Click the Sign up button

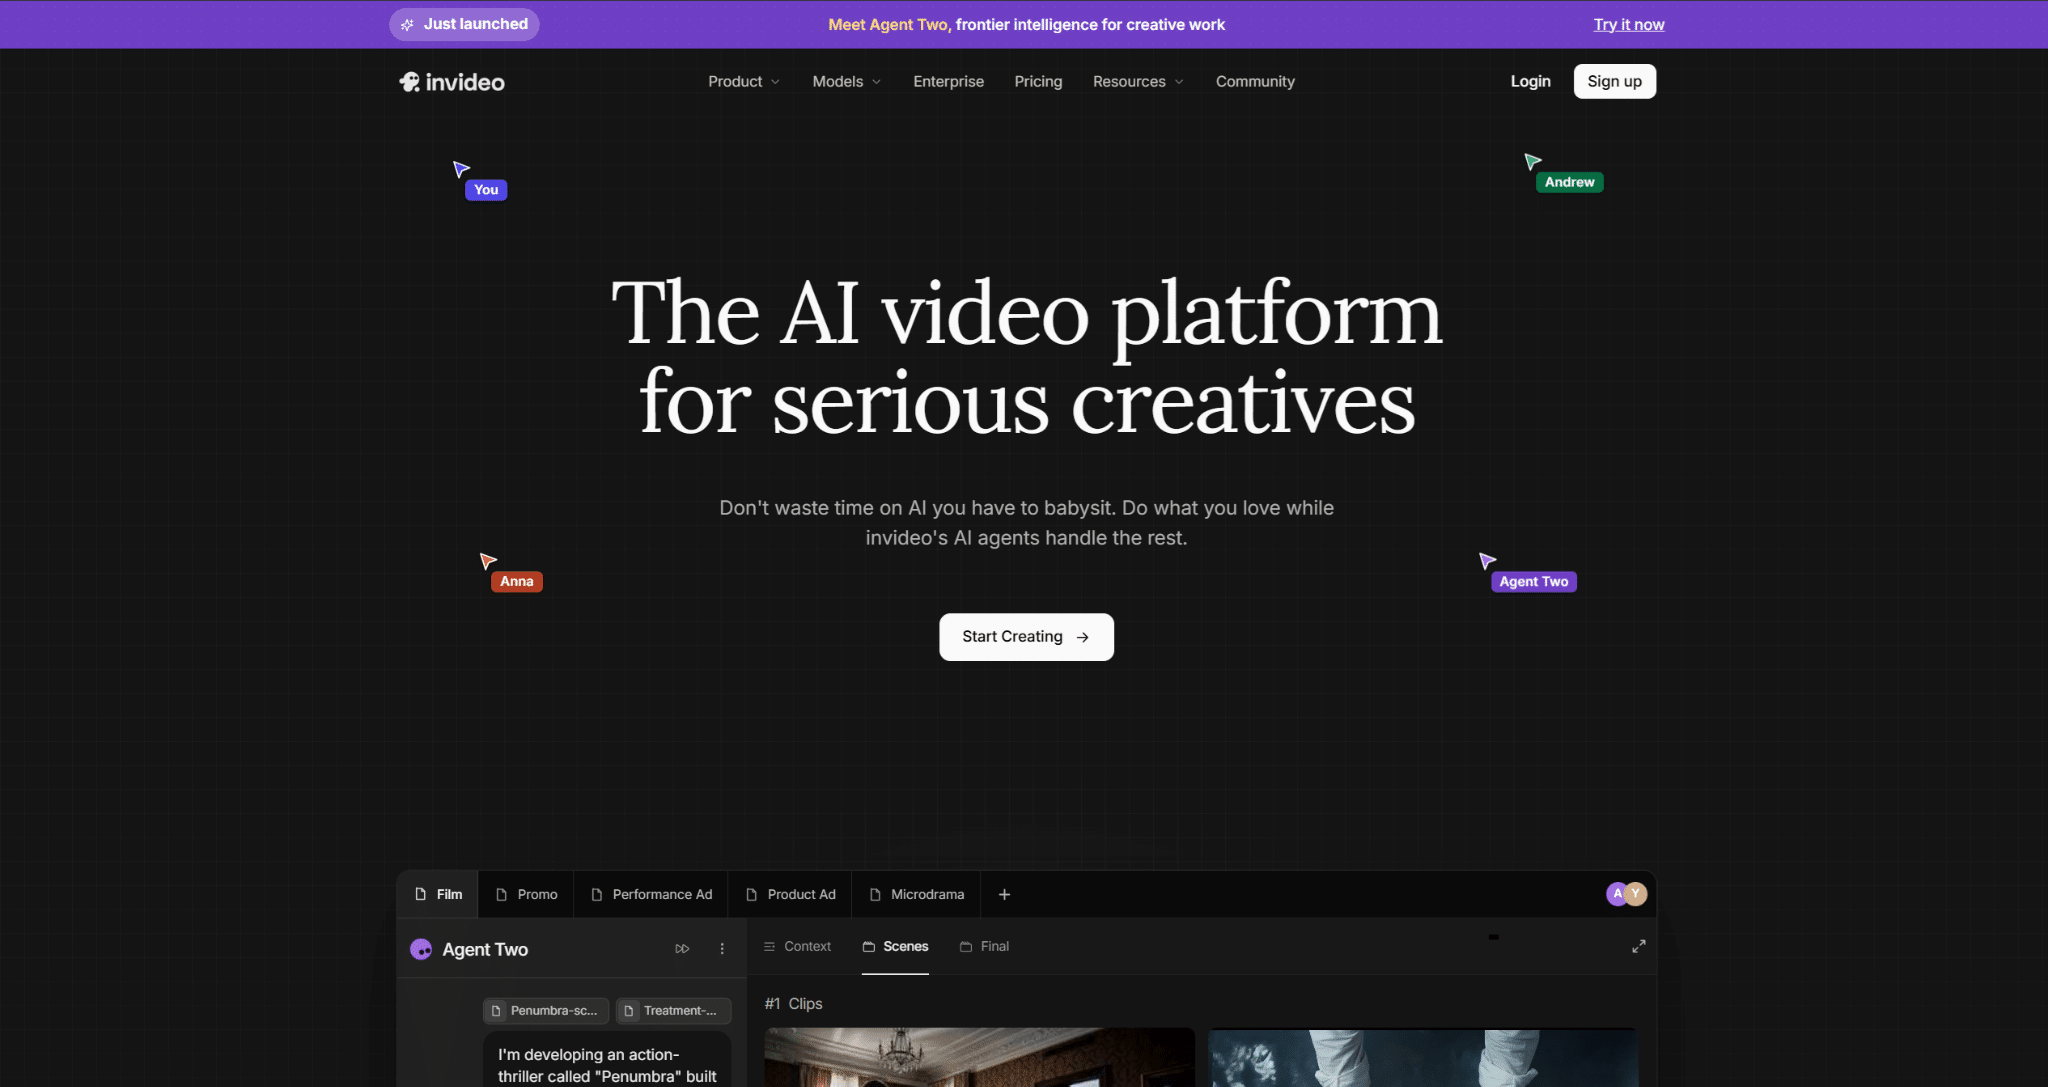pos(1614,82)
